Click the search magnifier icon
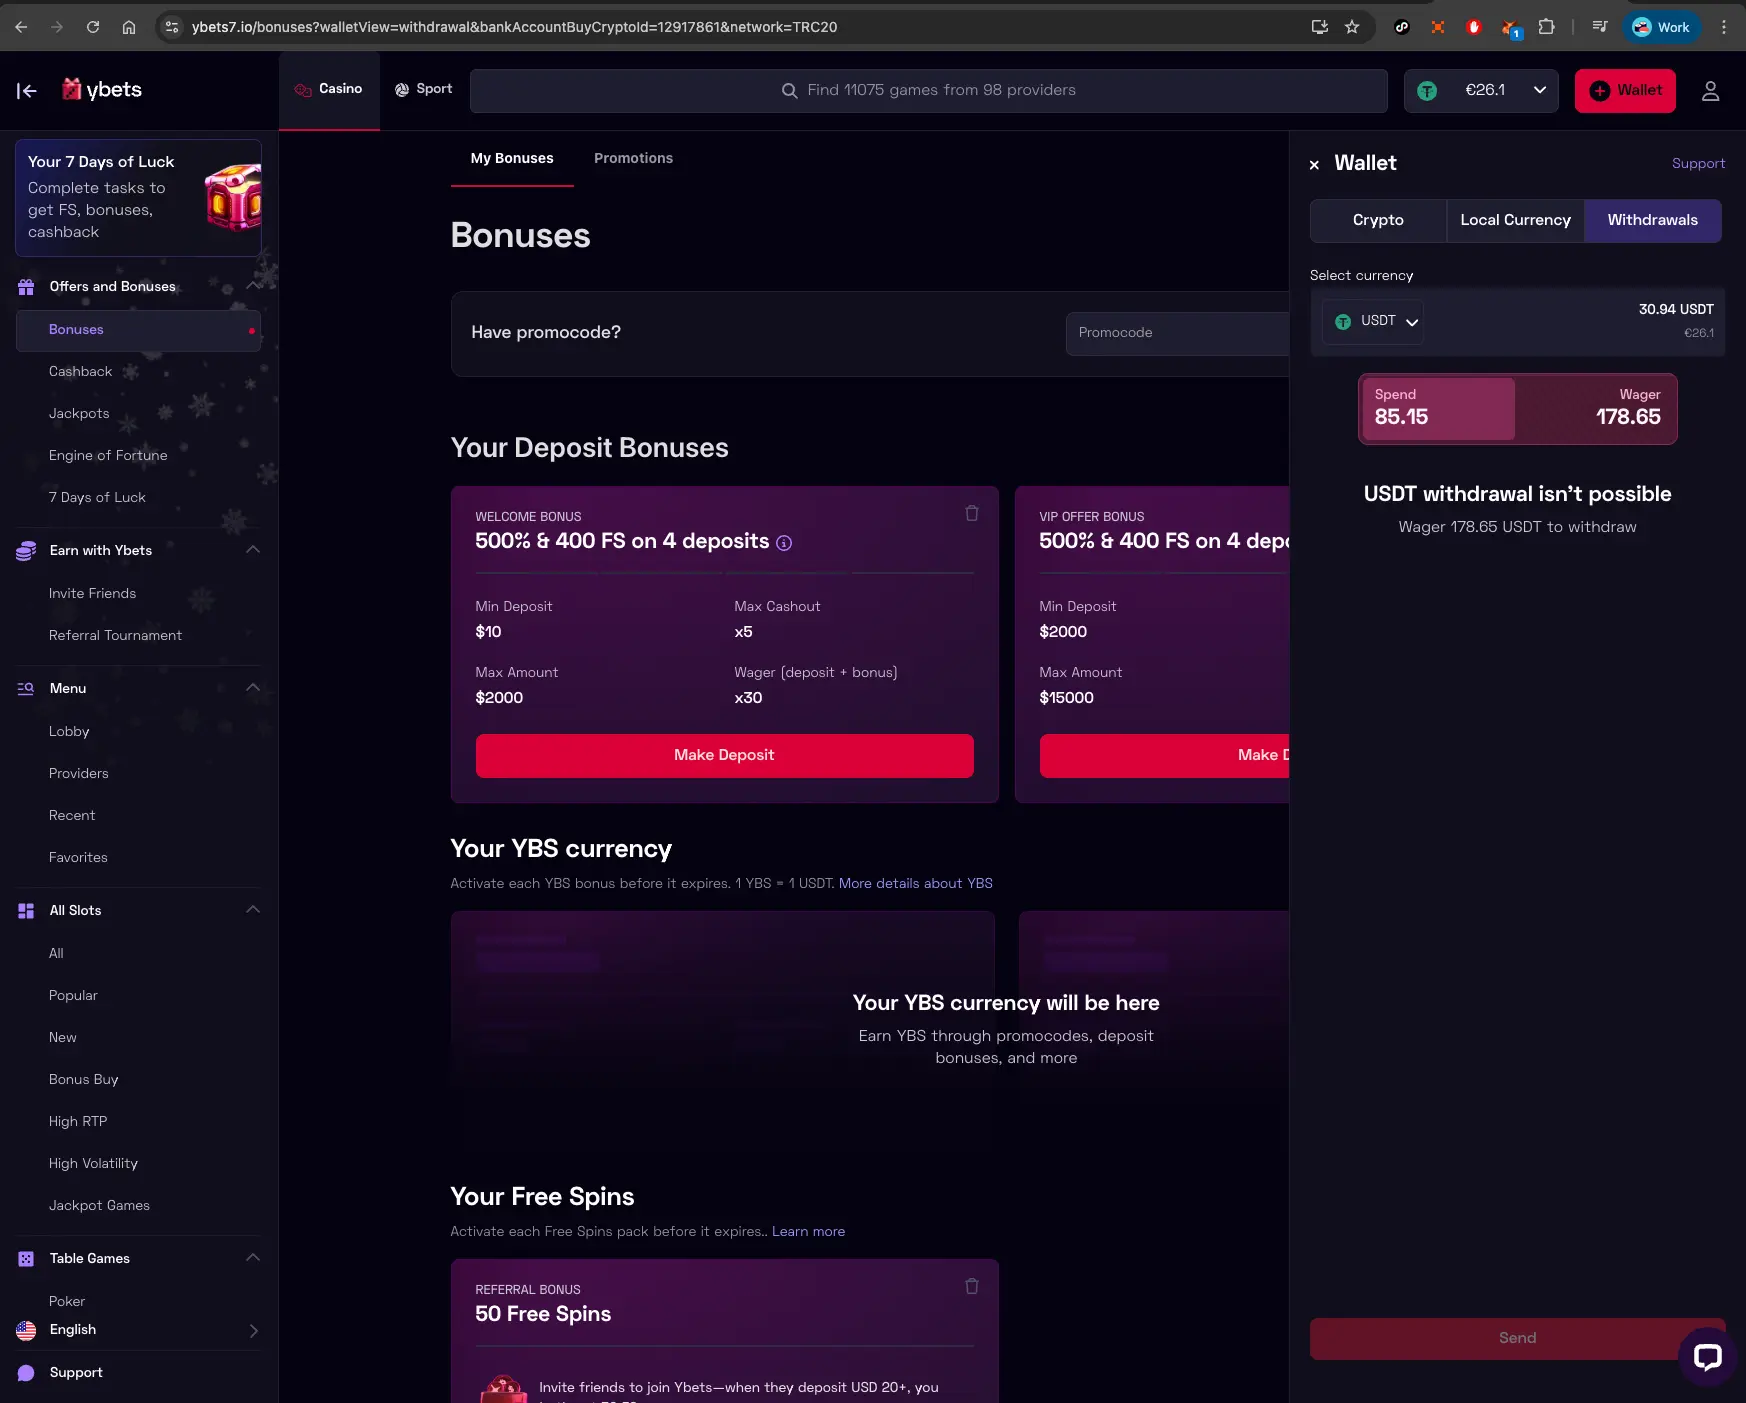This screenshot has width=1746, height=1403. (789, 91)
